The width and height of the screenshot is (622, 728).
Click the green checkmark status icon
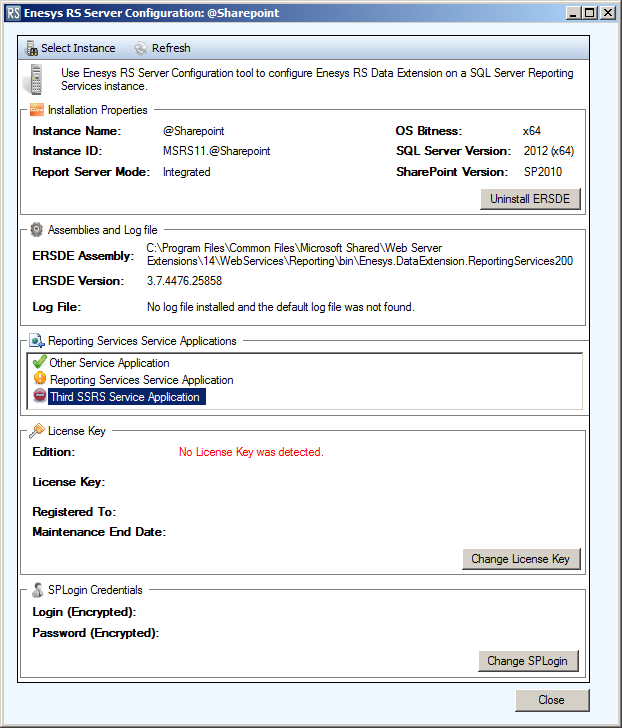coord(40,362)
